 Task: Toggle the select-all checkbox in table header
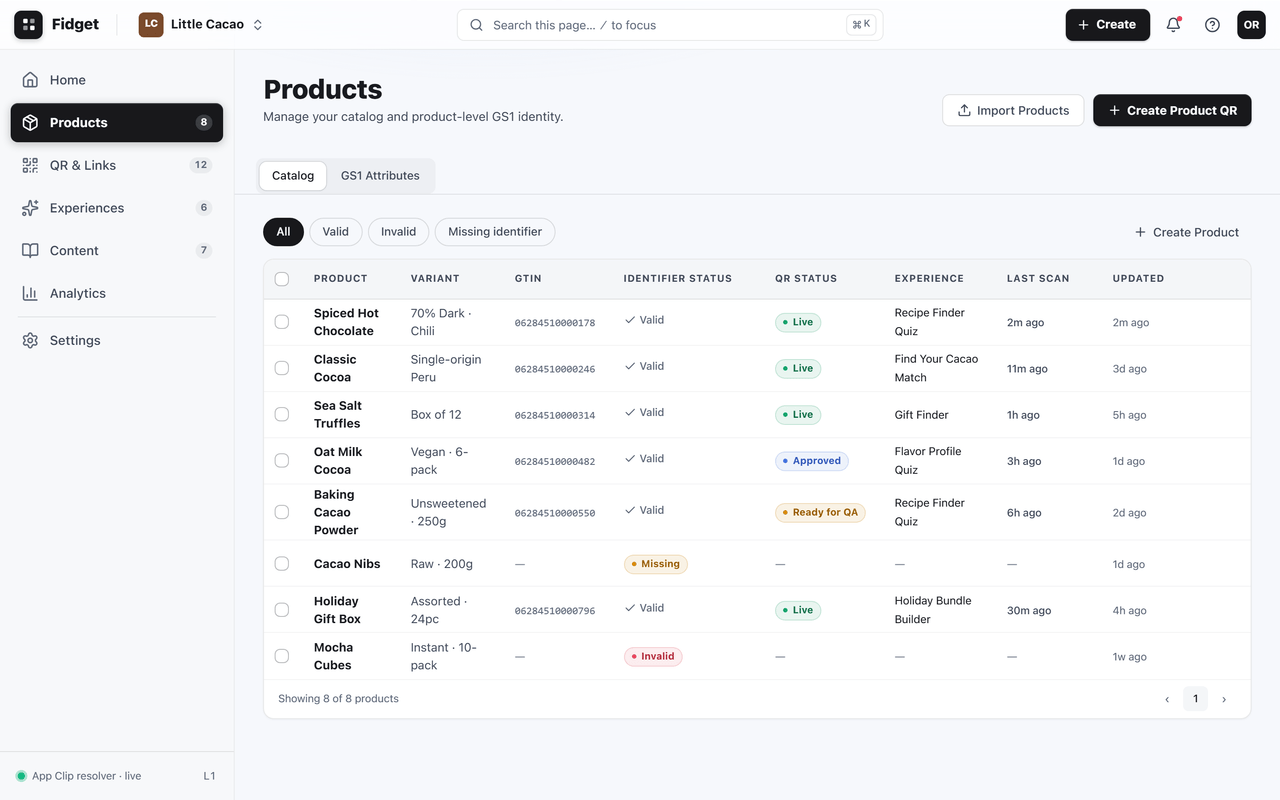click(x=282, y=279)
